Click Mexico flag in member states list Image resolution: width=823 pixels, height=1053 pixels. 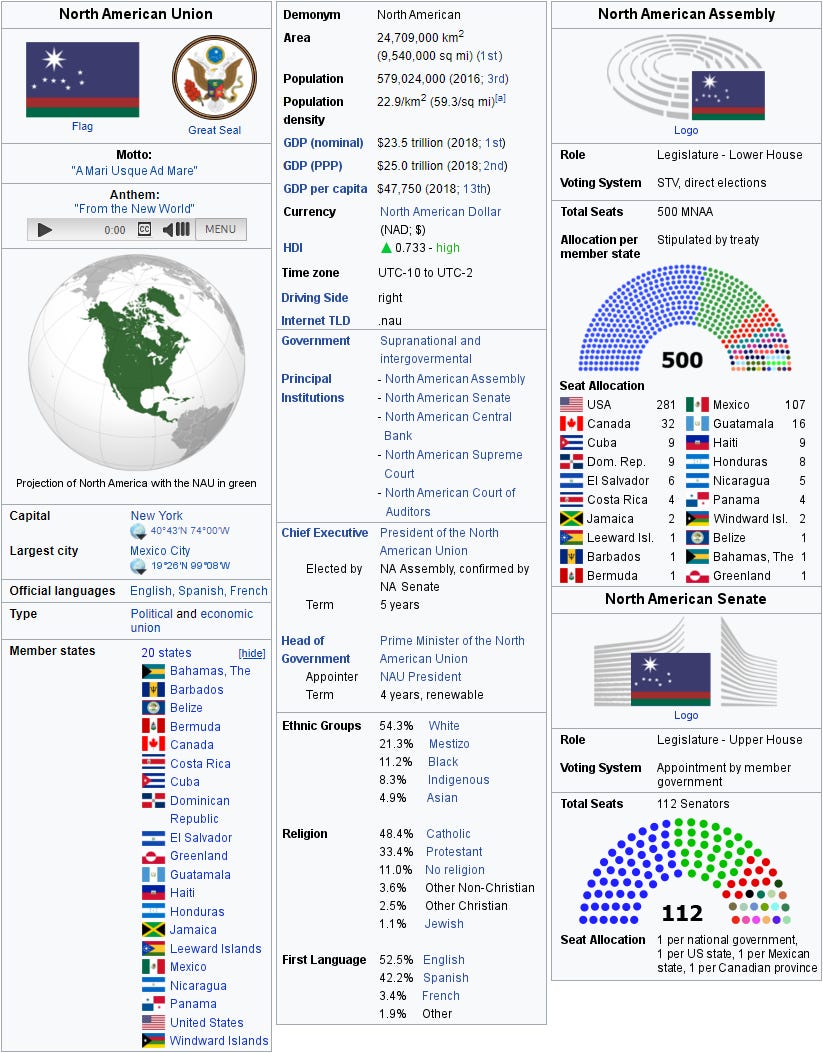click(x=153, y=967)
